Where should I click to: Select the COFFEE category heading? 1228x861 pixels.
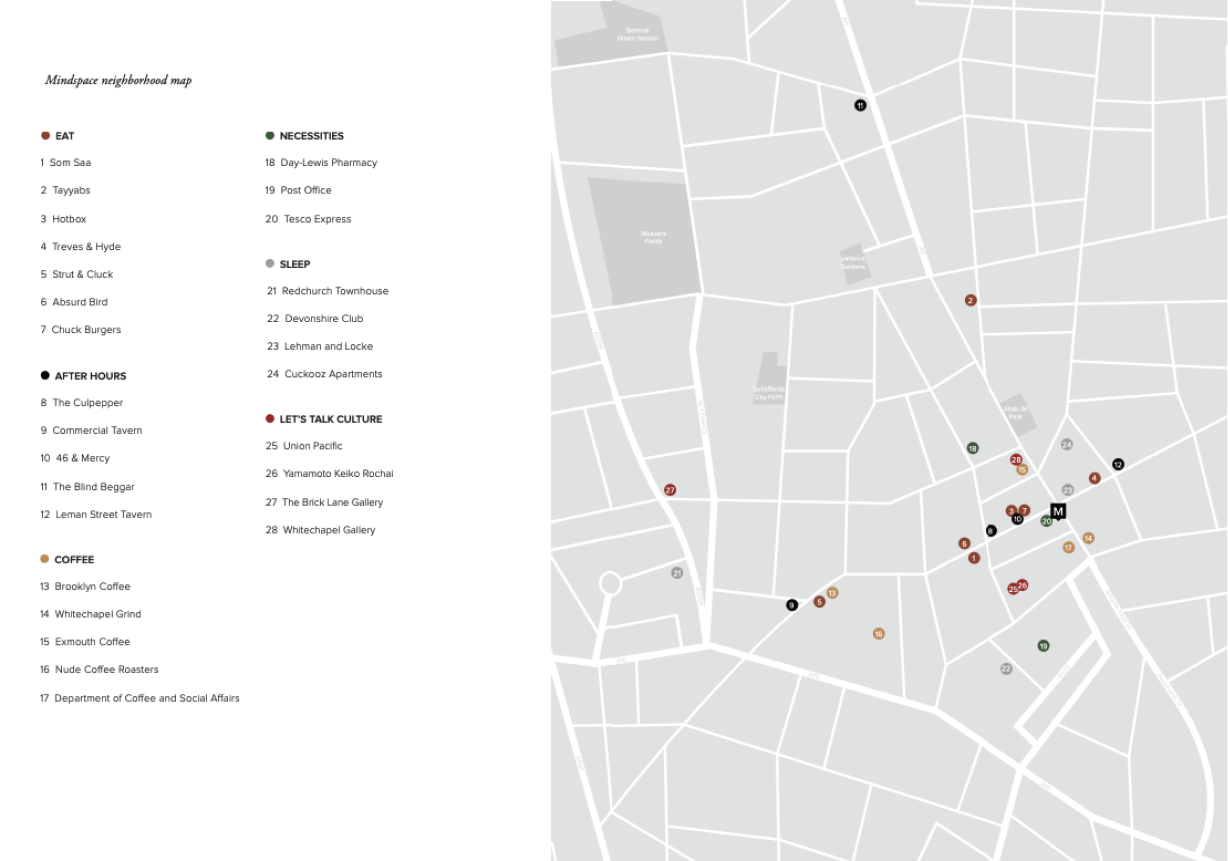tap(74, 560)
